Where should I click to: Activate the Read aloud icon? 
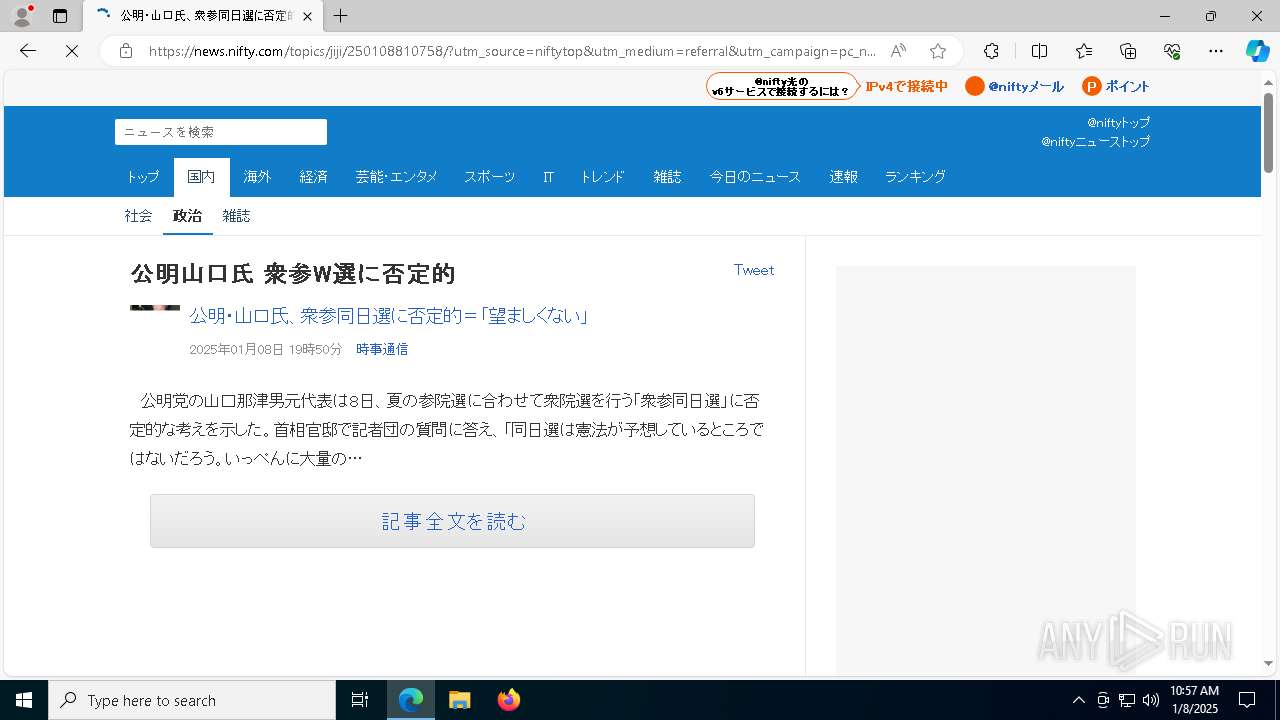click(x=898, y=51)
